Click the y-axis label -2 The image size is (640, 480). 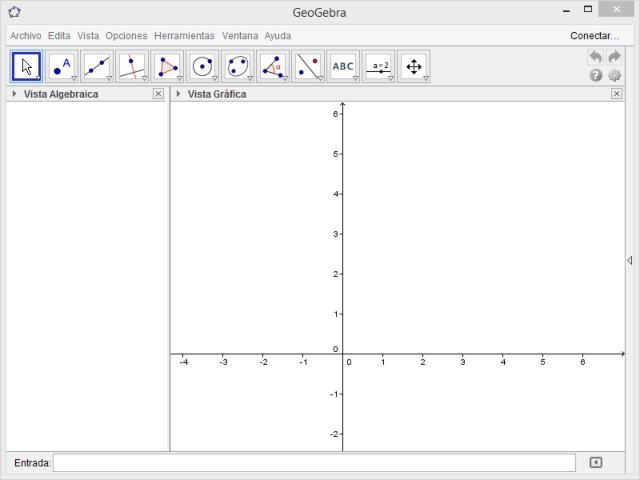coord(334,434)
